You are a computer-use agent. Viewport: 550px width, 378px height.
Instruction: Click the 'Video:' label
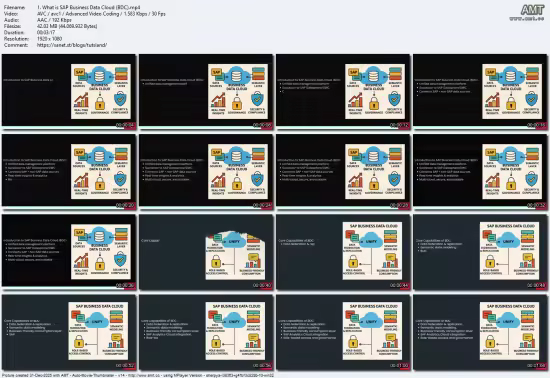tap(11, 14)
